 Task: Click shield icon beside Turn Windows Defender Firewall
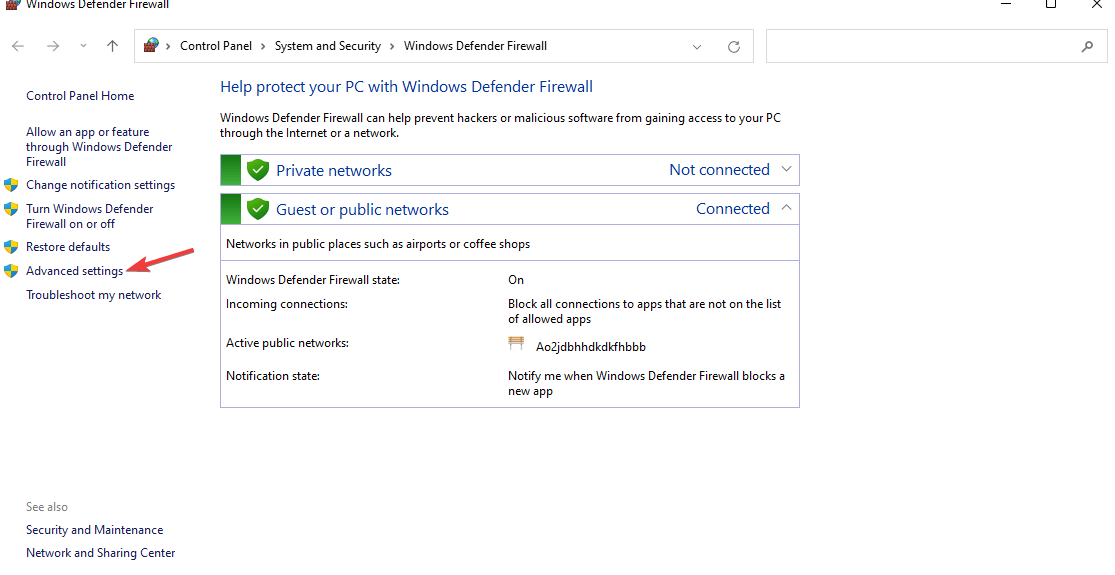11,209
